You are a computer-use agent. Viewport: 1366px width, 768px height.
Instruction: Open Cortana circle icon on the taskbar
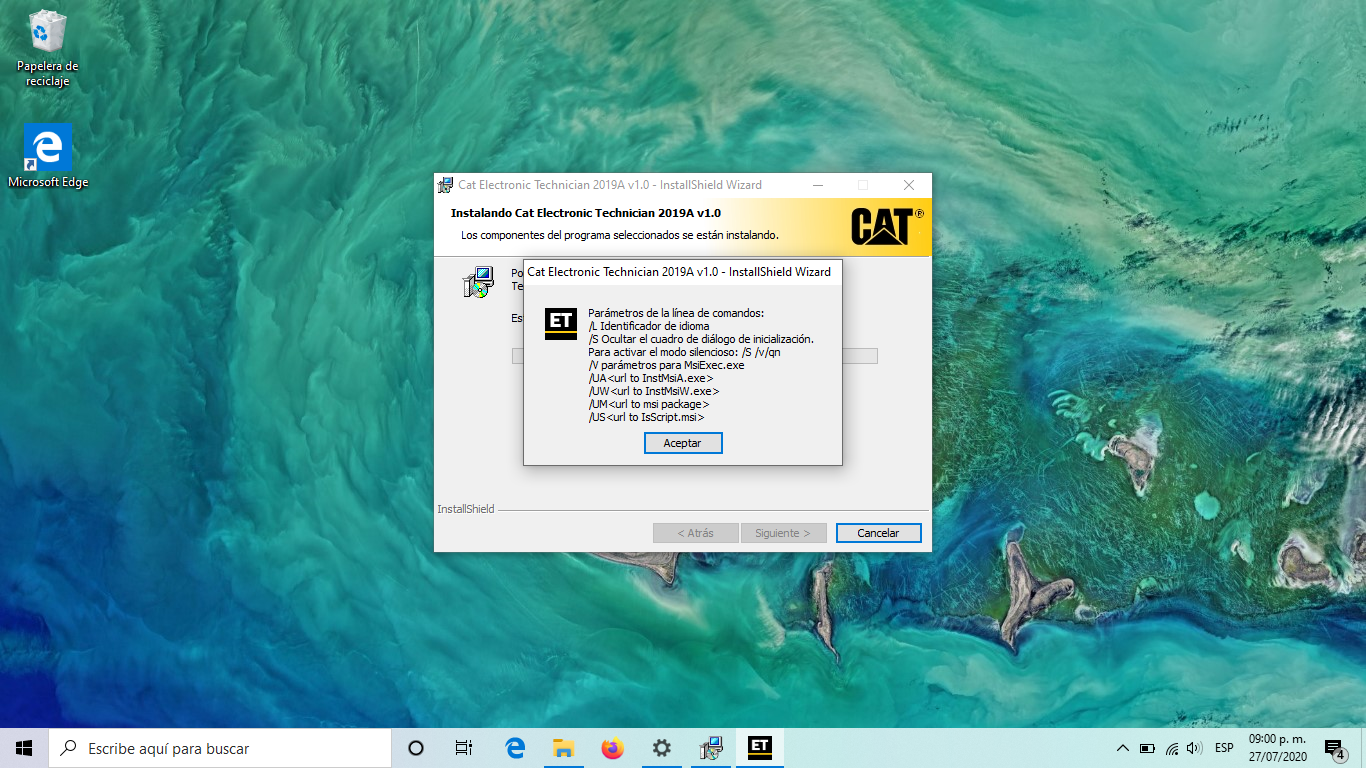[416, 748]
